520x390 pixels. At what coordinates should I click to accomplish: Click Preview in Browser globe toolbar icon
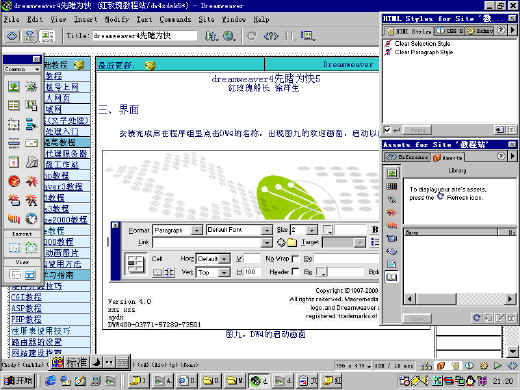pyautogui.click(x=229, y=36)
